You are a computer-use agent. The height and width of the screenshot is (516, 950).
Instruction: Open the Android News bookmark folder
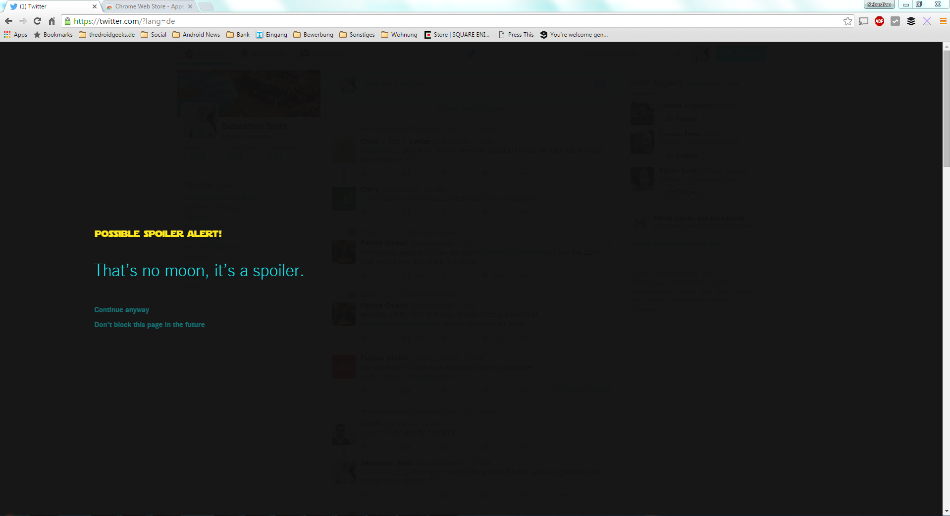[x=196, y=35]
